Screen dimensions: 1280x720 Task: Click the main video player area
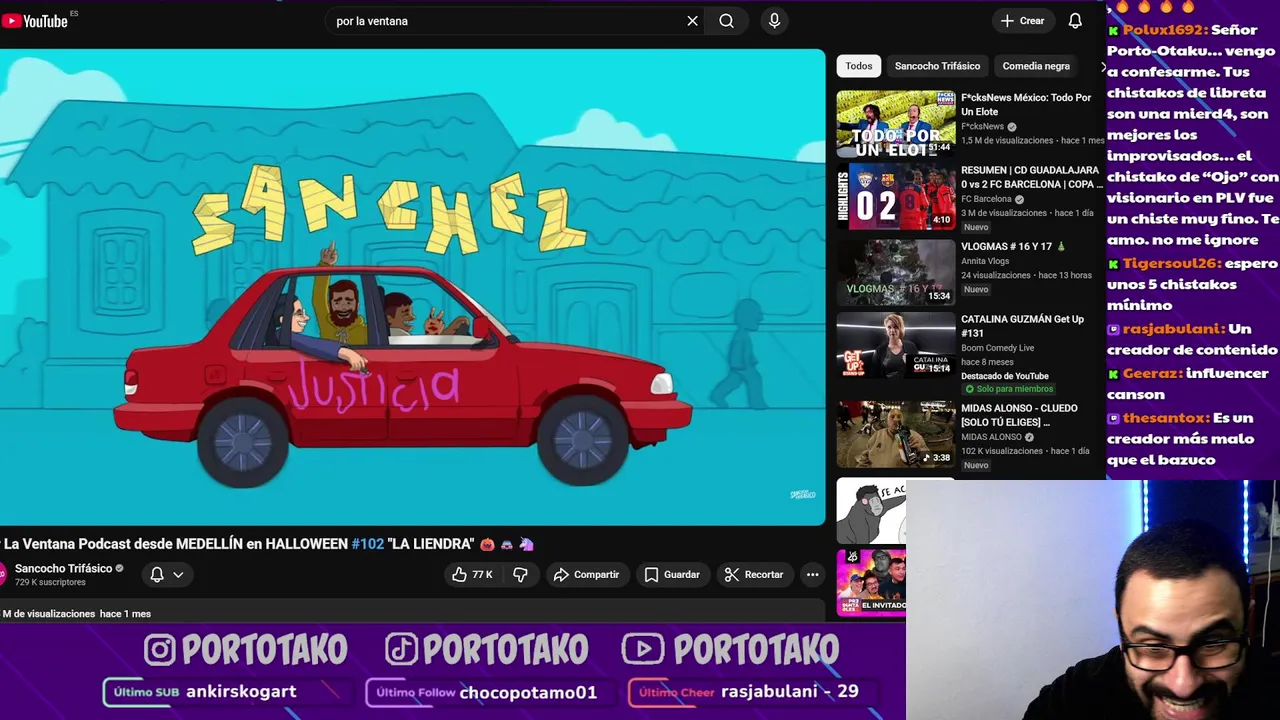pos(412,287)
